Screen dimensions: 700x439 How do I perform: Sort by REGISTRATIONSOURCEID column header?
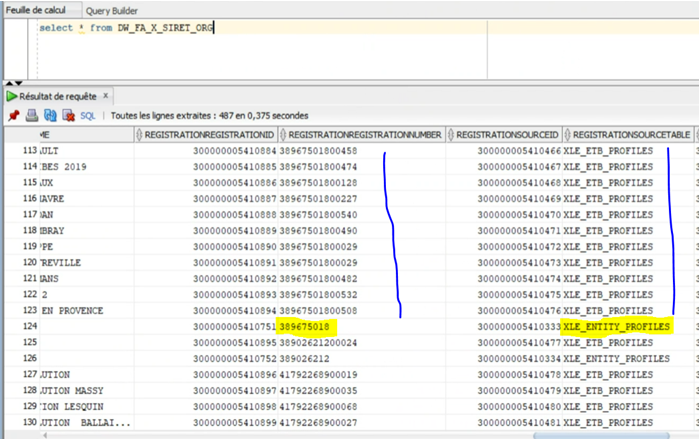(504, 135)
